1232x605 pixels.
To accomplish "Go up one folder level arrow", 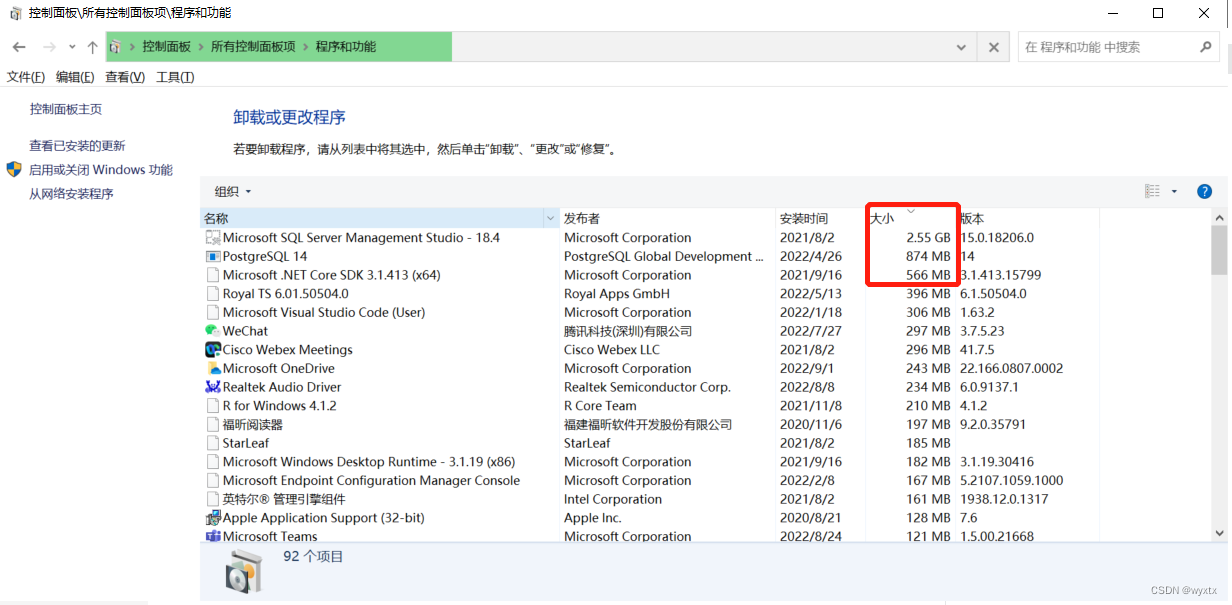I will tap(92, 47).
